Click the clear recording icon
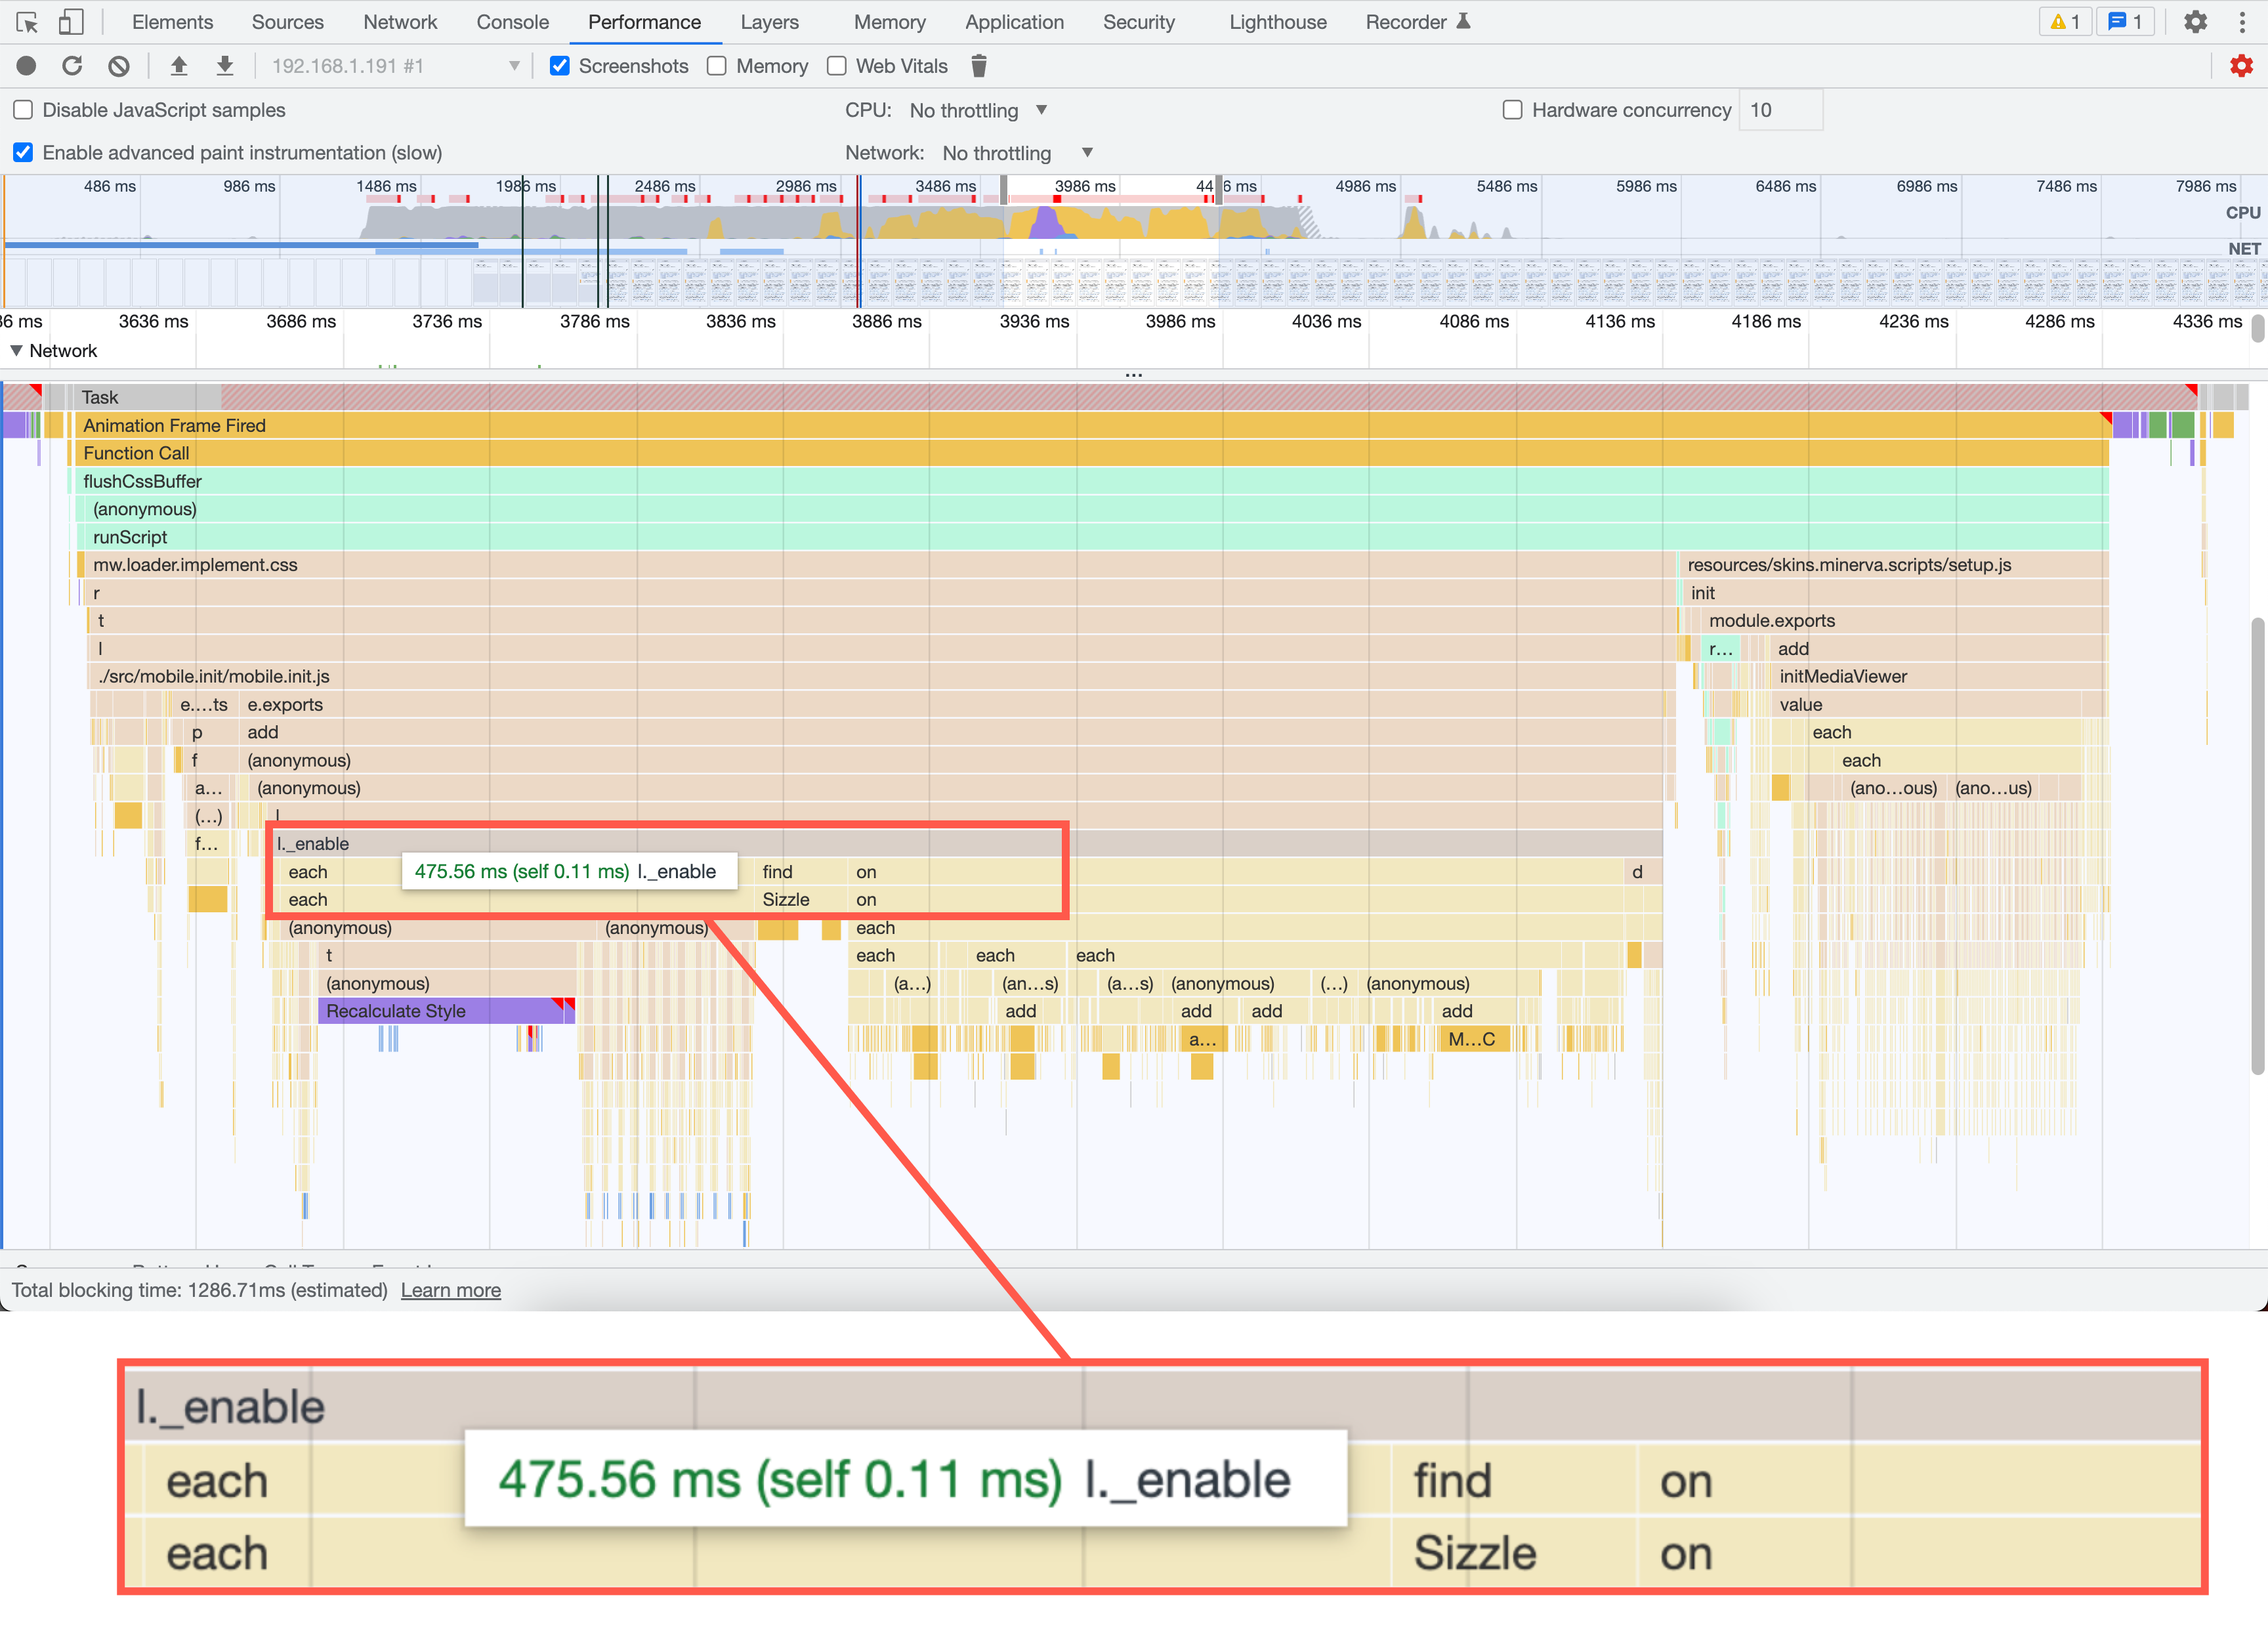 click(119, 66)
